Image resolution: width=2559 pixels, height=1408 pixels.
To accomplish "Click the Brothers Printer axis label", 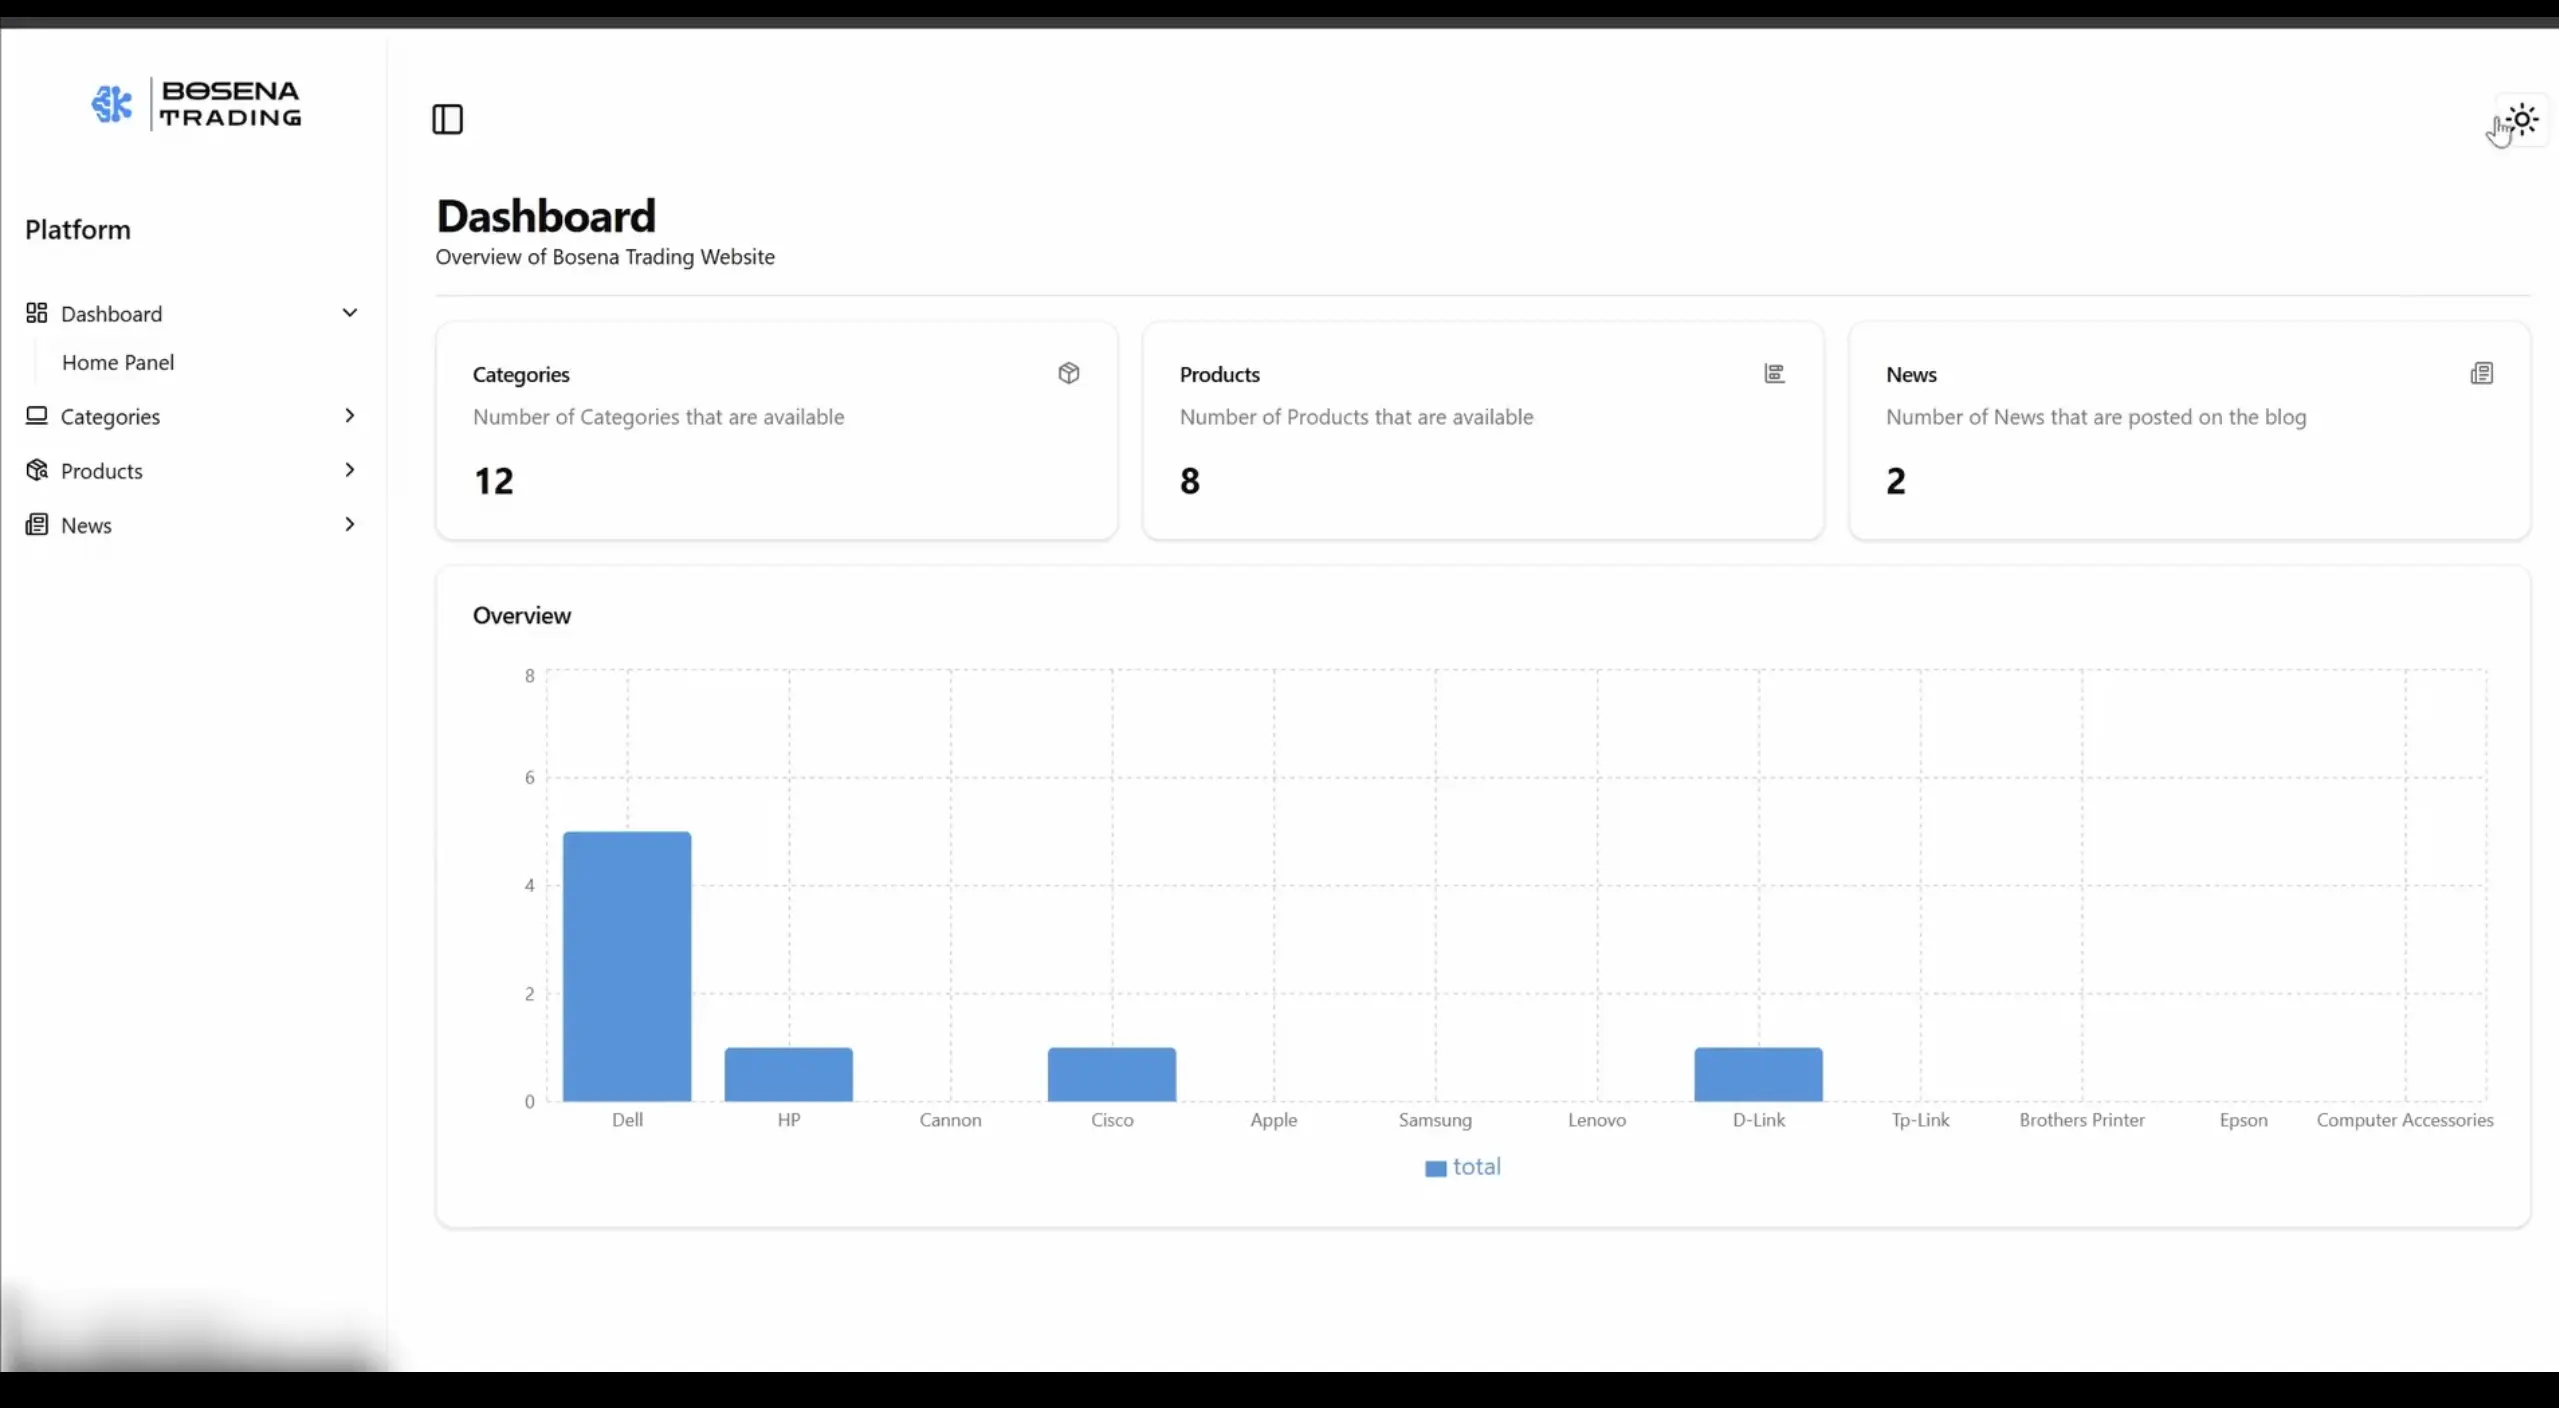I will coord(2082,1120).
